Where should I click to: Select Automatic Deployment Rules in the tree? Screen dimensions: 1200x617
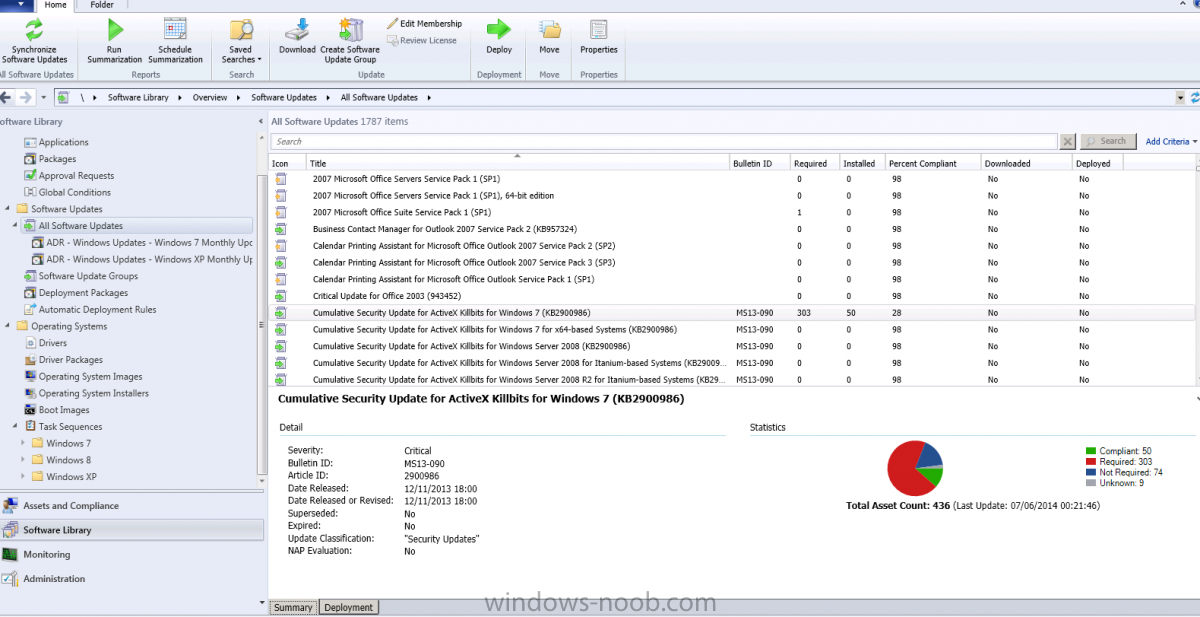point(97,310)
